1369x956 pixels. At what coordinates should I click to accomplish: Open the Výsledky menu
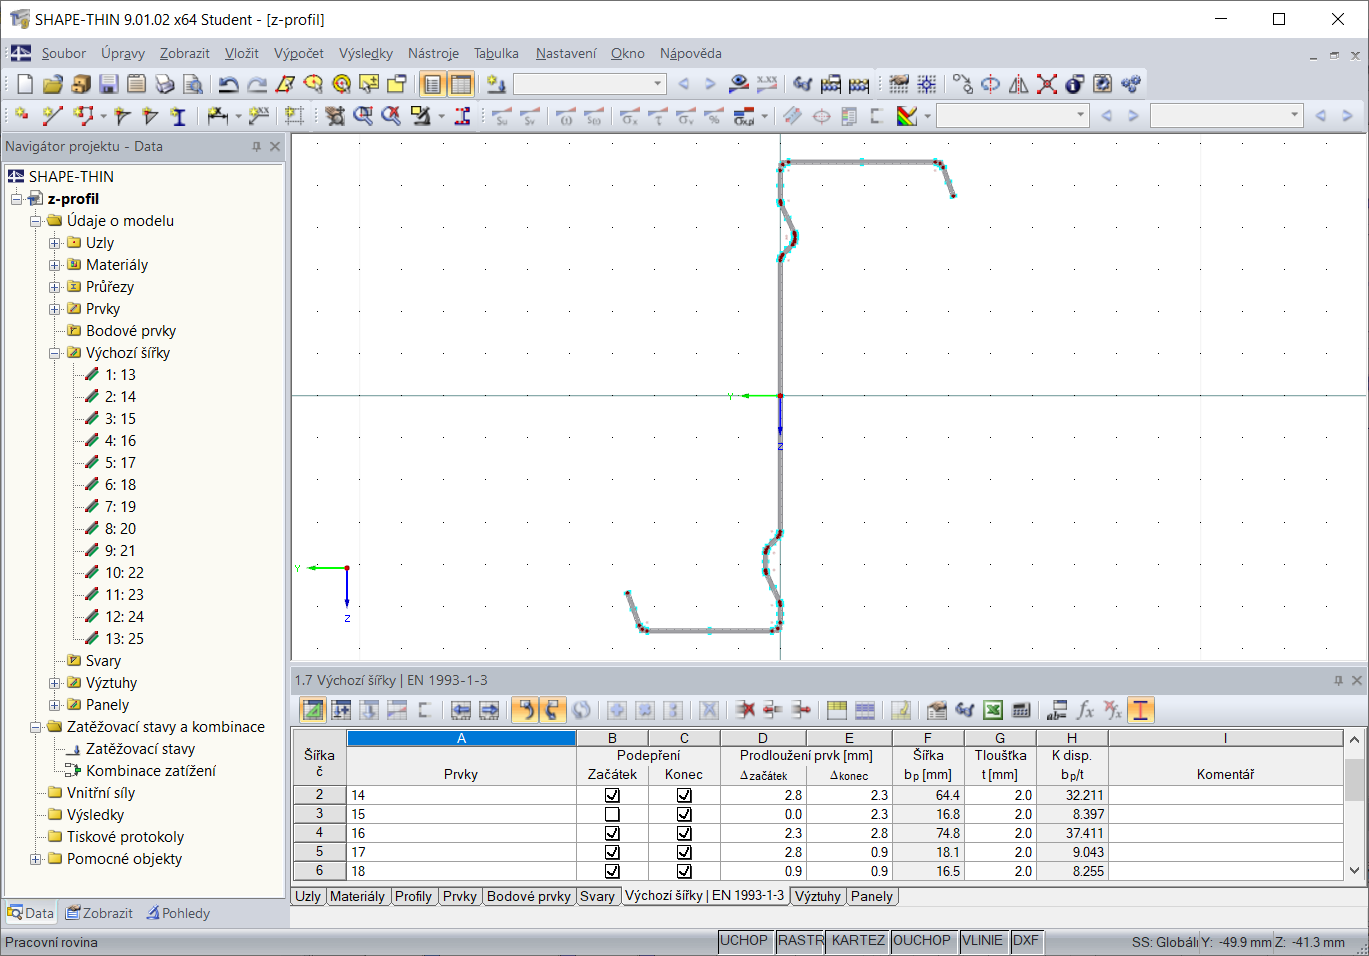(366, 54)
